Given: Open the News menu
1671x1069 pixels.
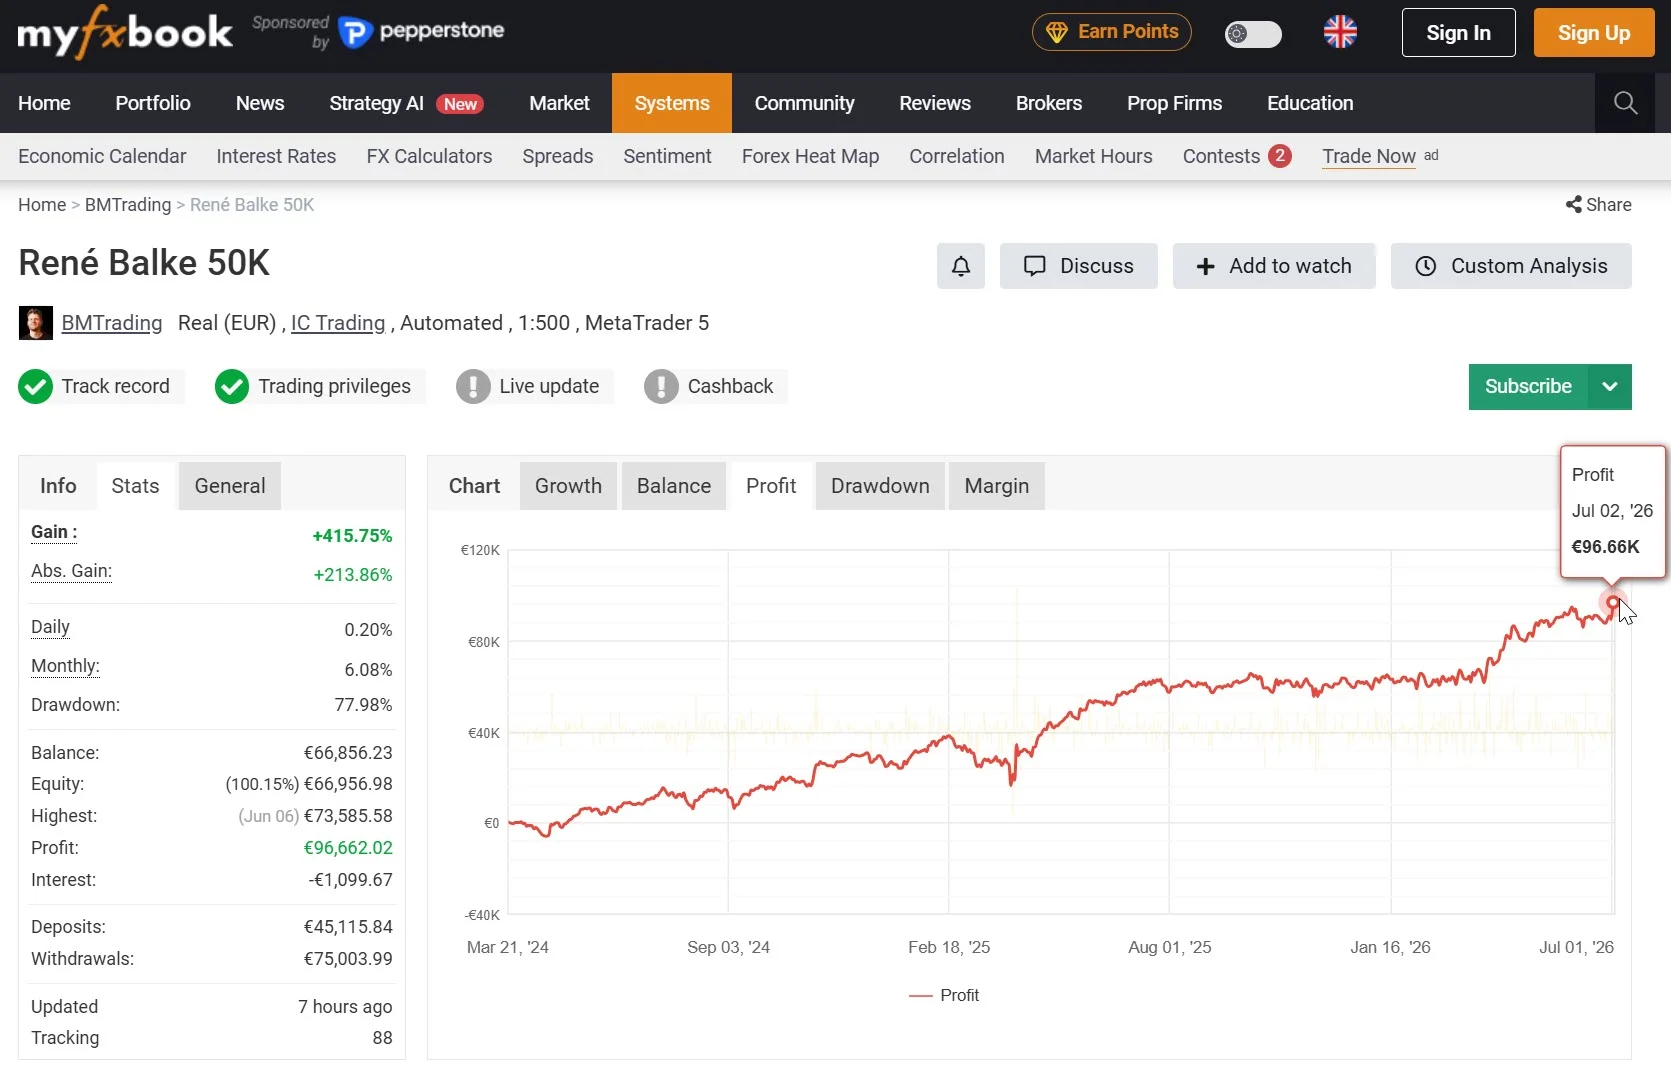Looking at the screenshot, I should [260, 103].
